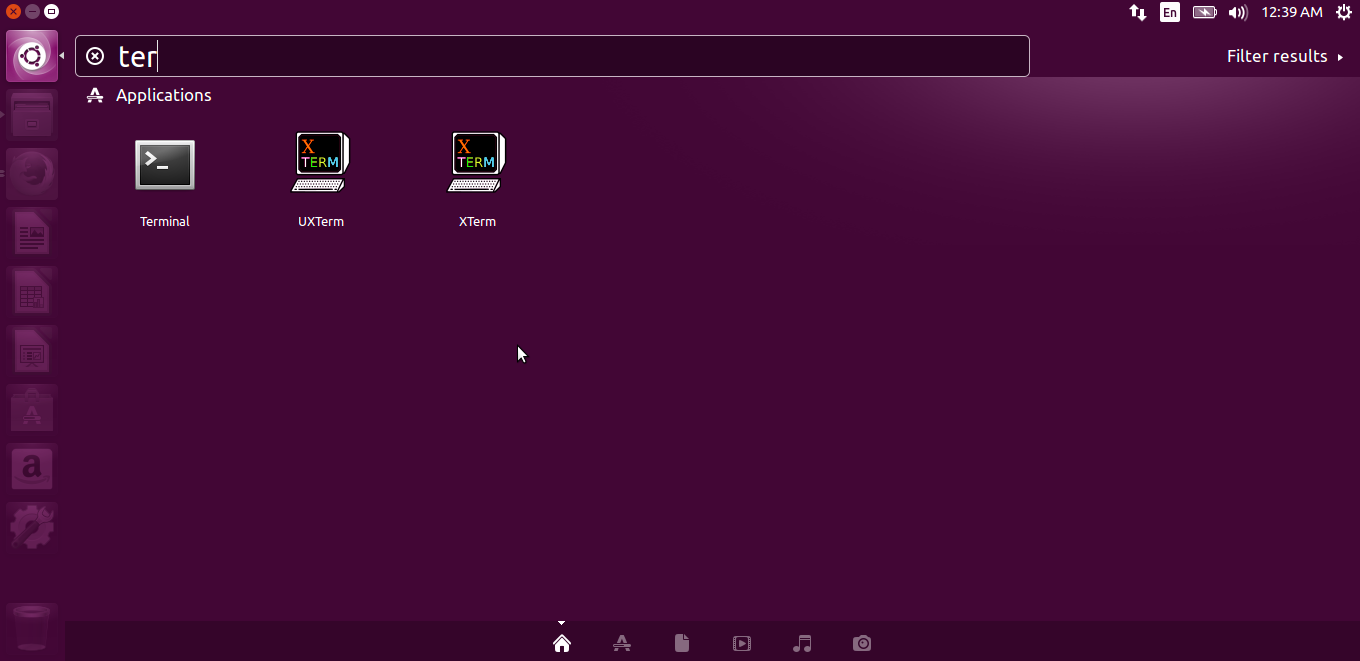The image size is (1360, 661).
Task: Open LibreOffice Calc from launcher
Action: [32, 292]
